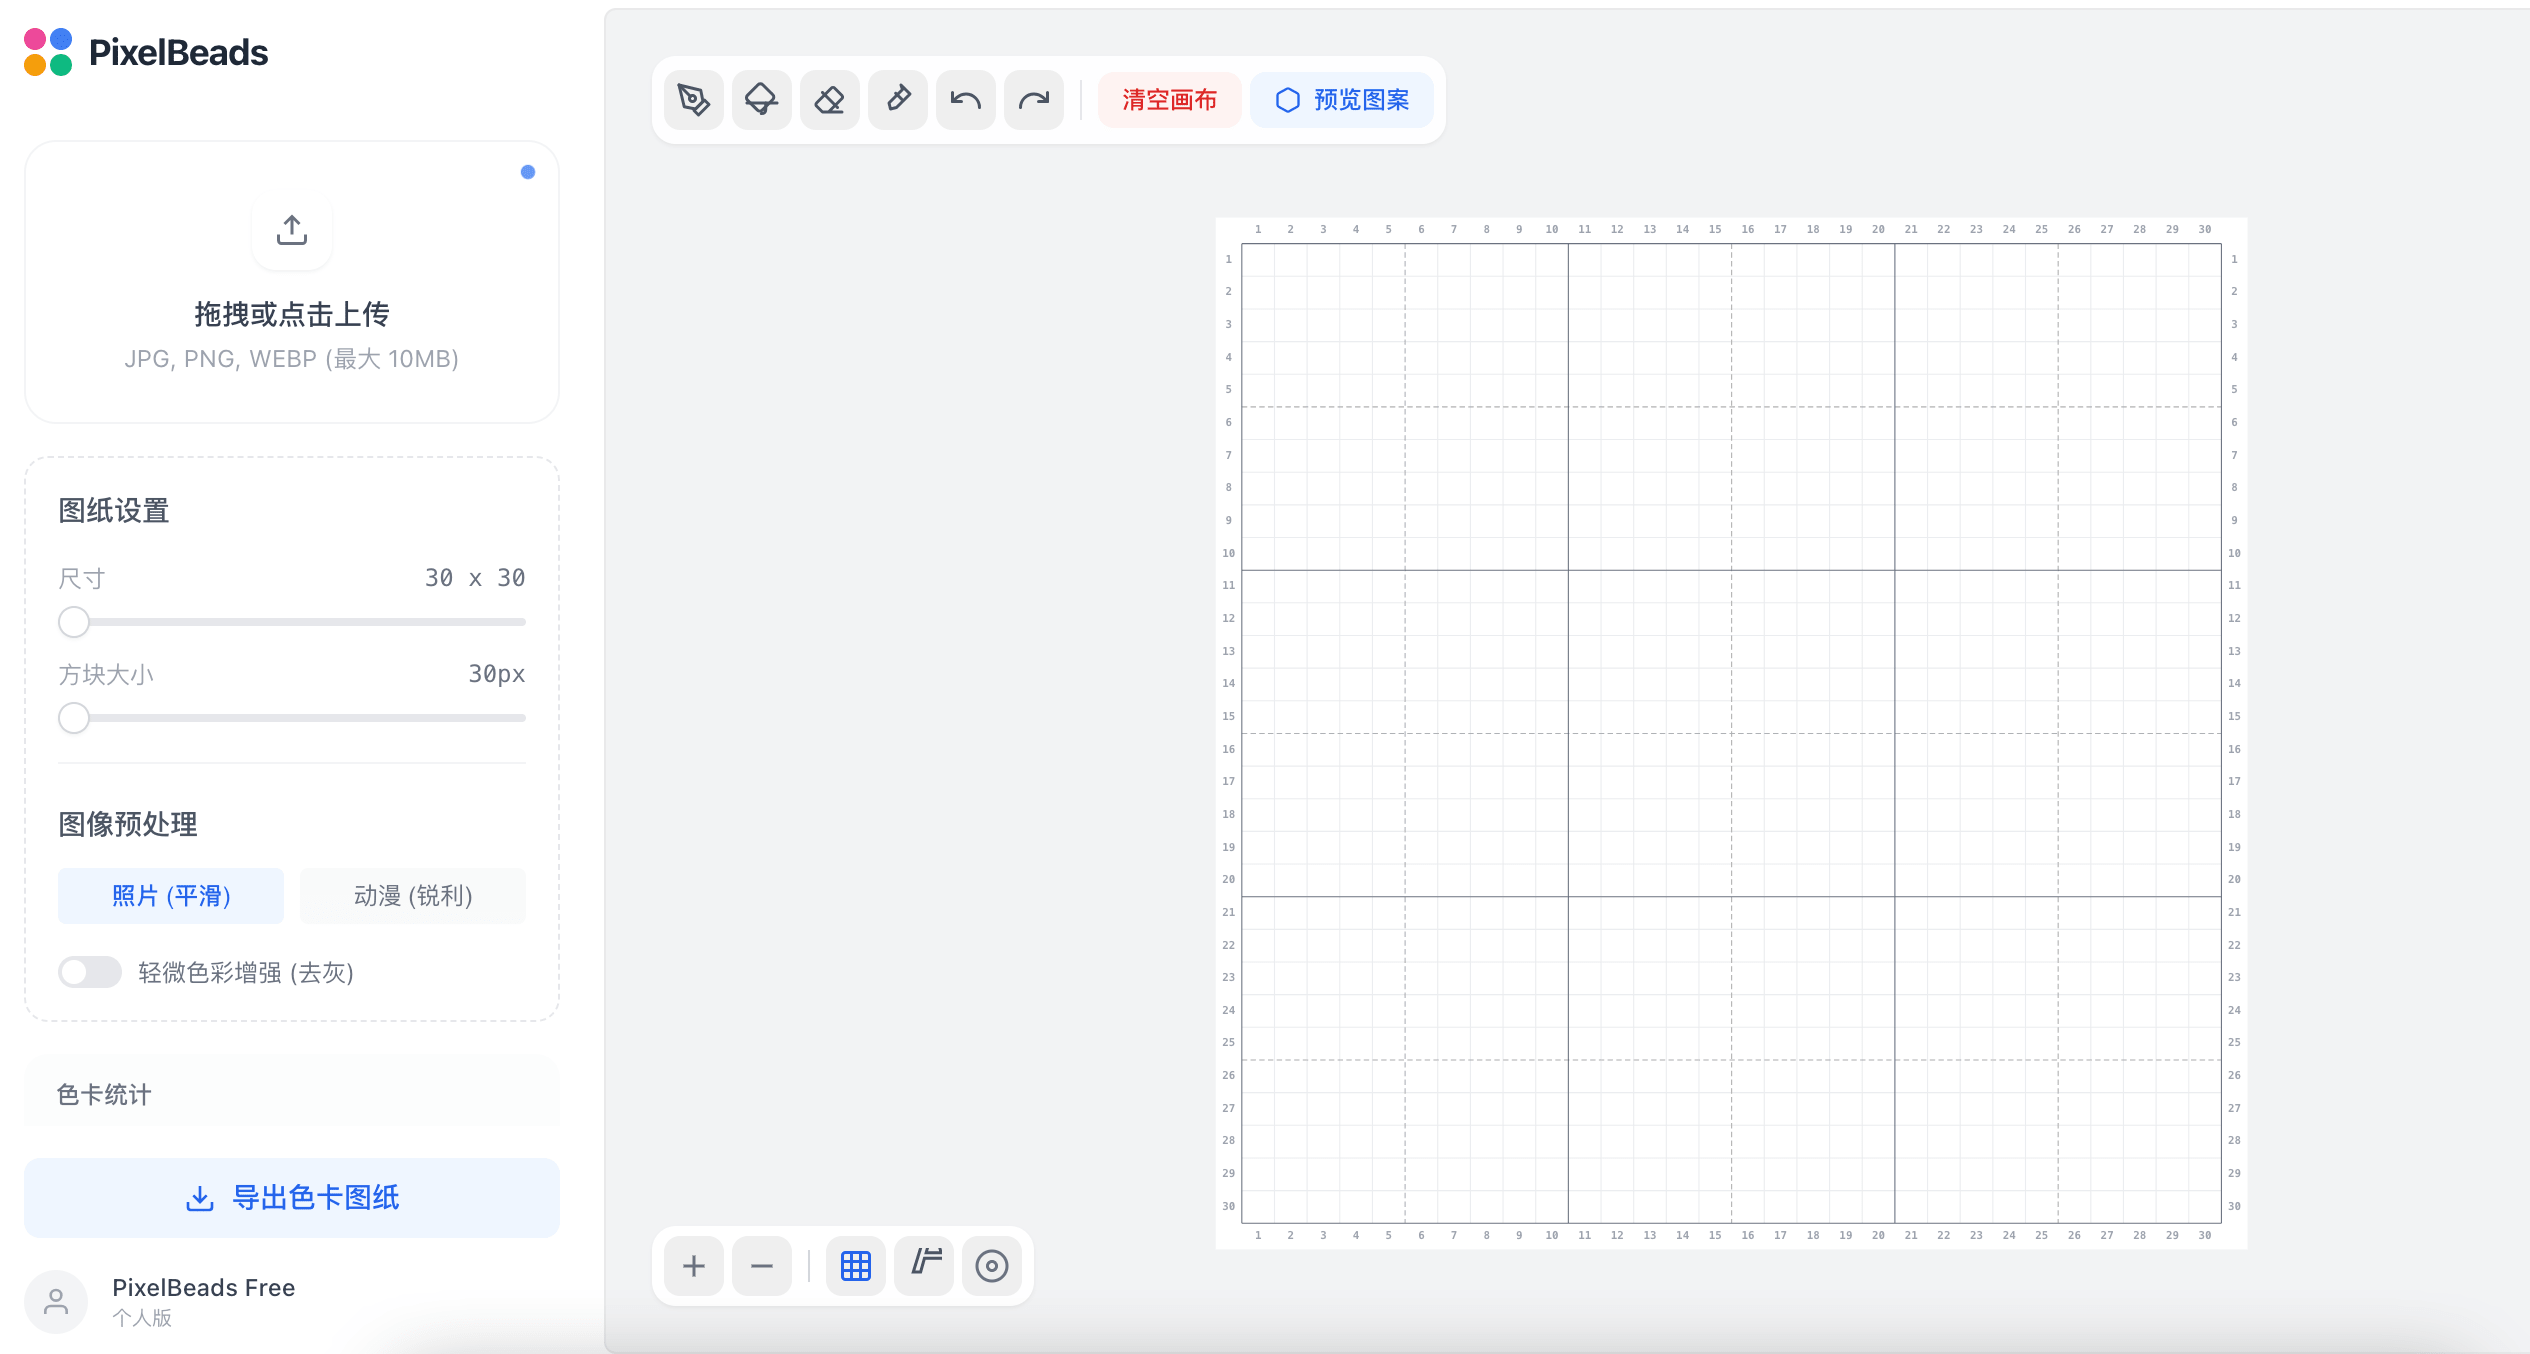Redo the last undone action
This screenshot has width=2530, height=1354.
[x=1034, y=100]
